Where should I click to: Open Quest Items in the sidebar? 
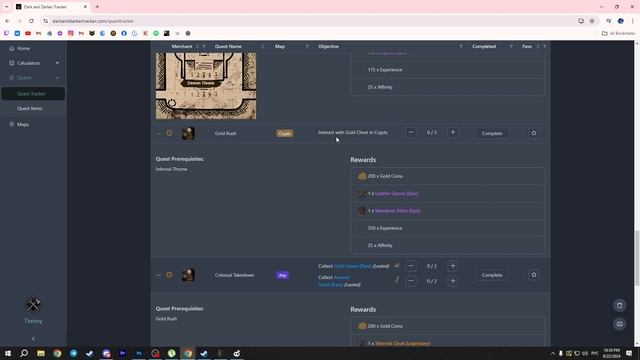33,109
